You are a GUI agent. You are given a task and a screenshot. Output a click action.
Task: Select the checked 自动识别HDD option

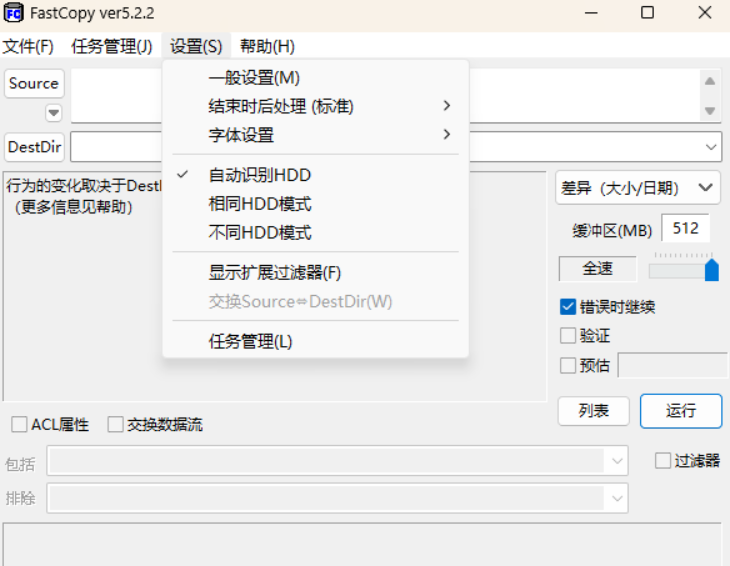click(x=315, y=175)
